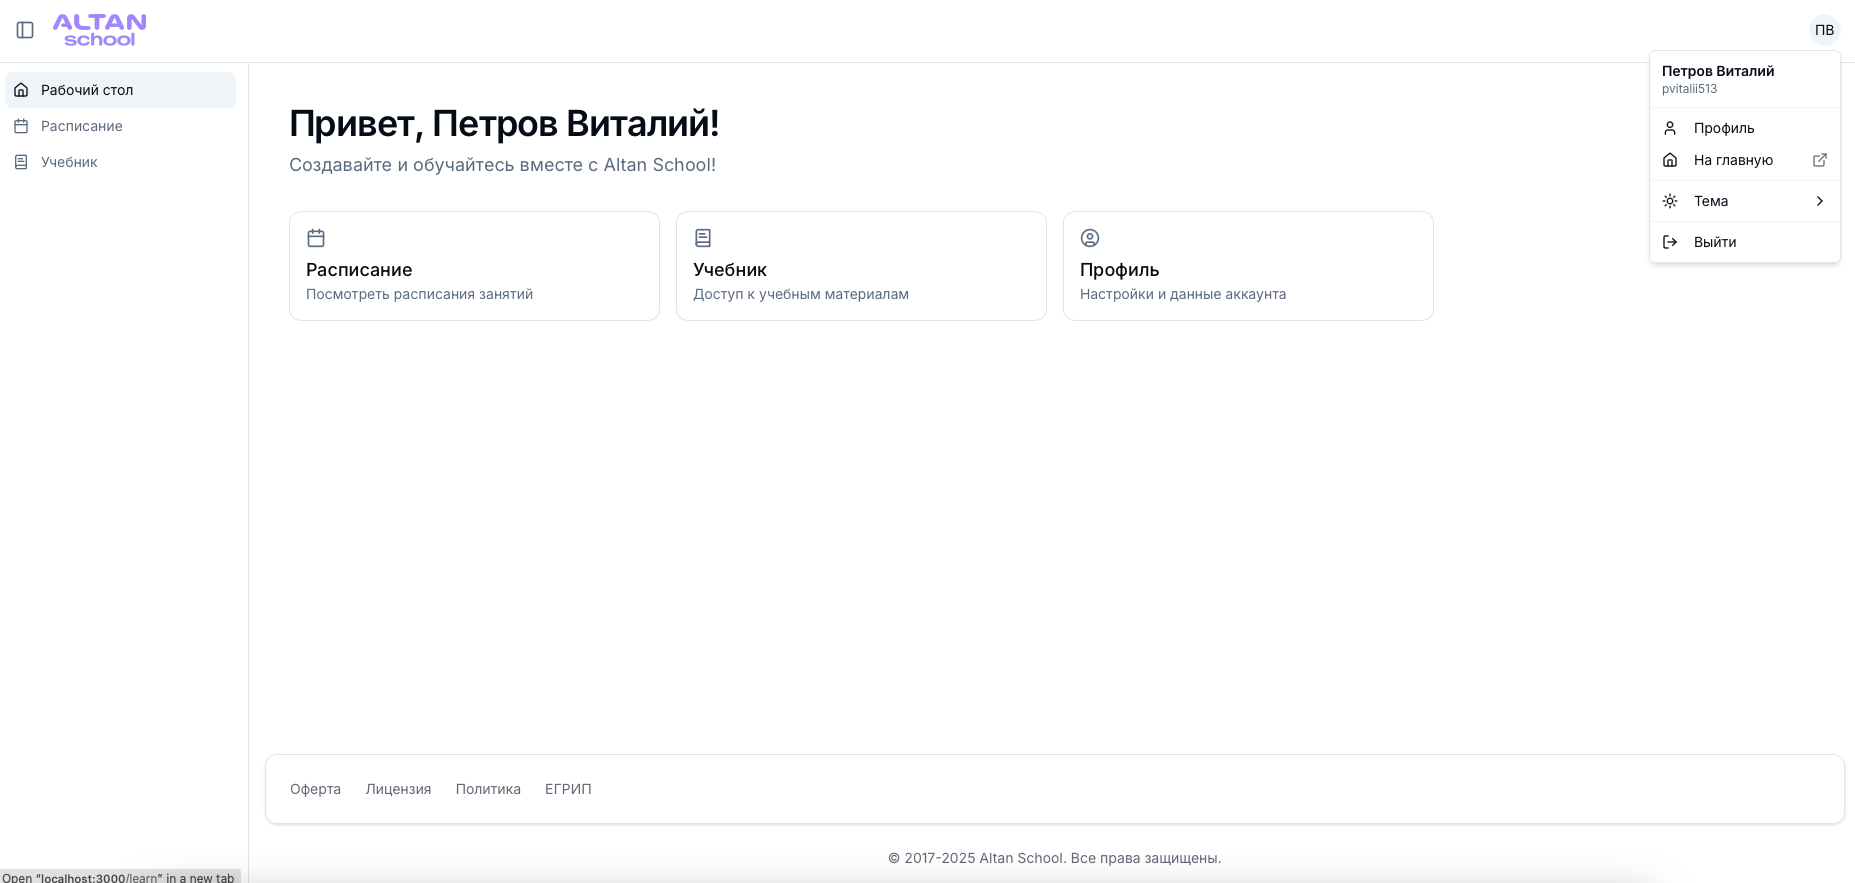Screen dimensions: 1855x883
Task: Click the user icon in Профиль card
Action: click(1090, 238)
